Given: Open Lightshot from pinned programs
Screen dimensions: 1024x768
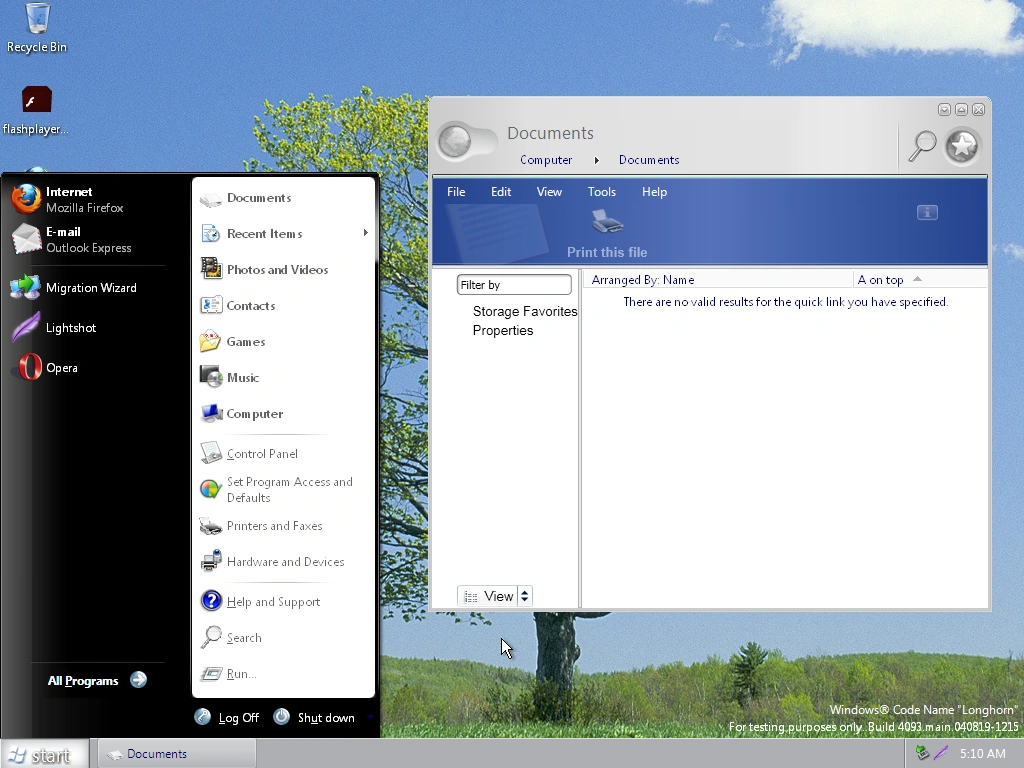Looking at the screenshot, I should 70,328.
